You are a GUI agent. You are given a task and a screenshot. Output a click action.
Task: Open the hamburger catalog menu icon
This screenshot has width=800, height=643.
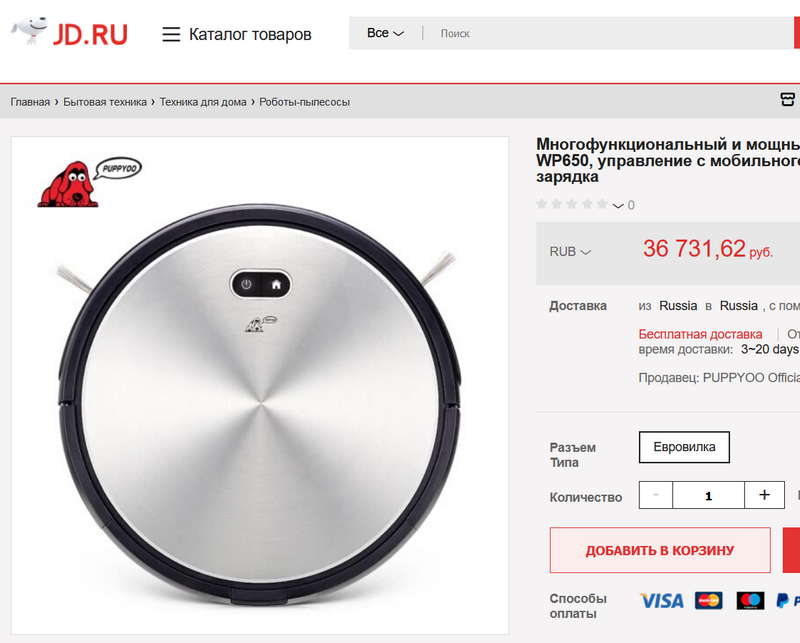click(x=171, y=34)
